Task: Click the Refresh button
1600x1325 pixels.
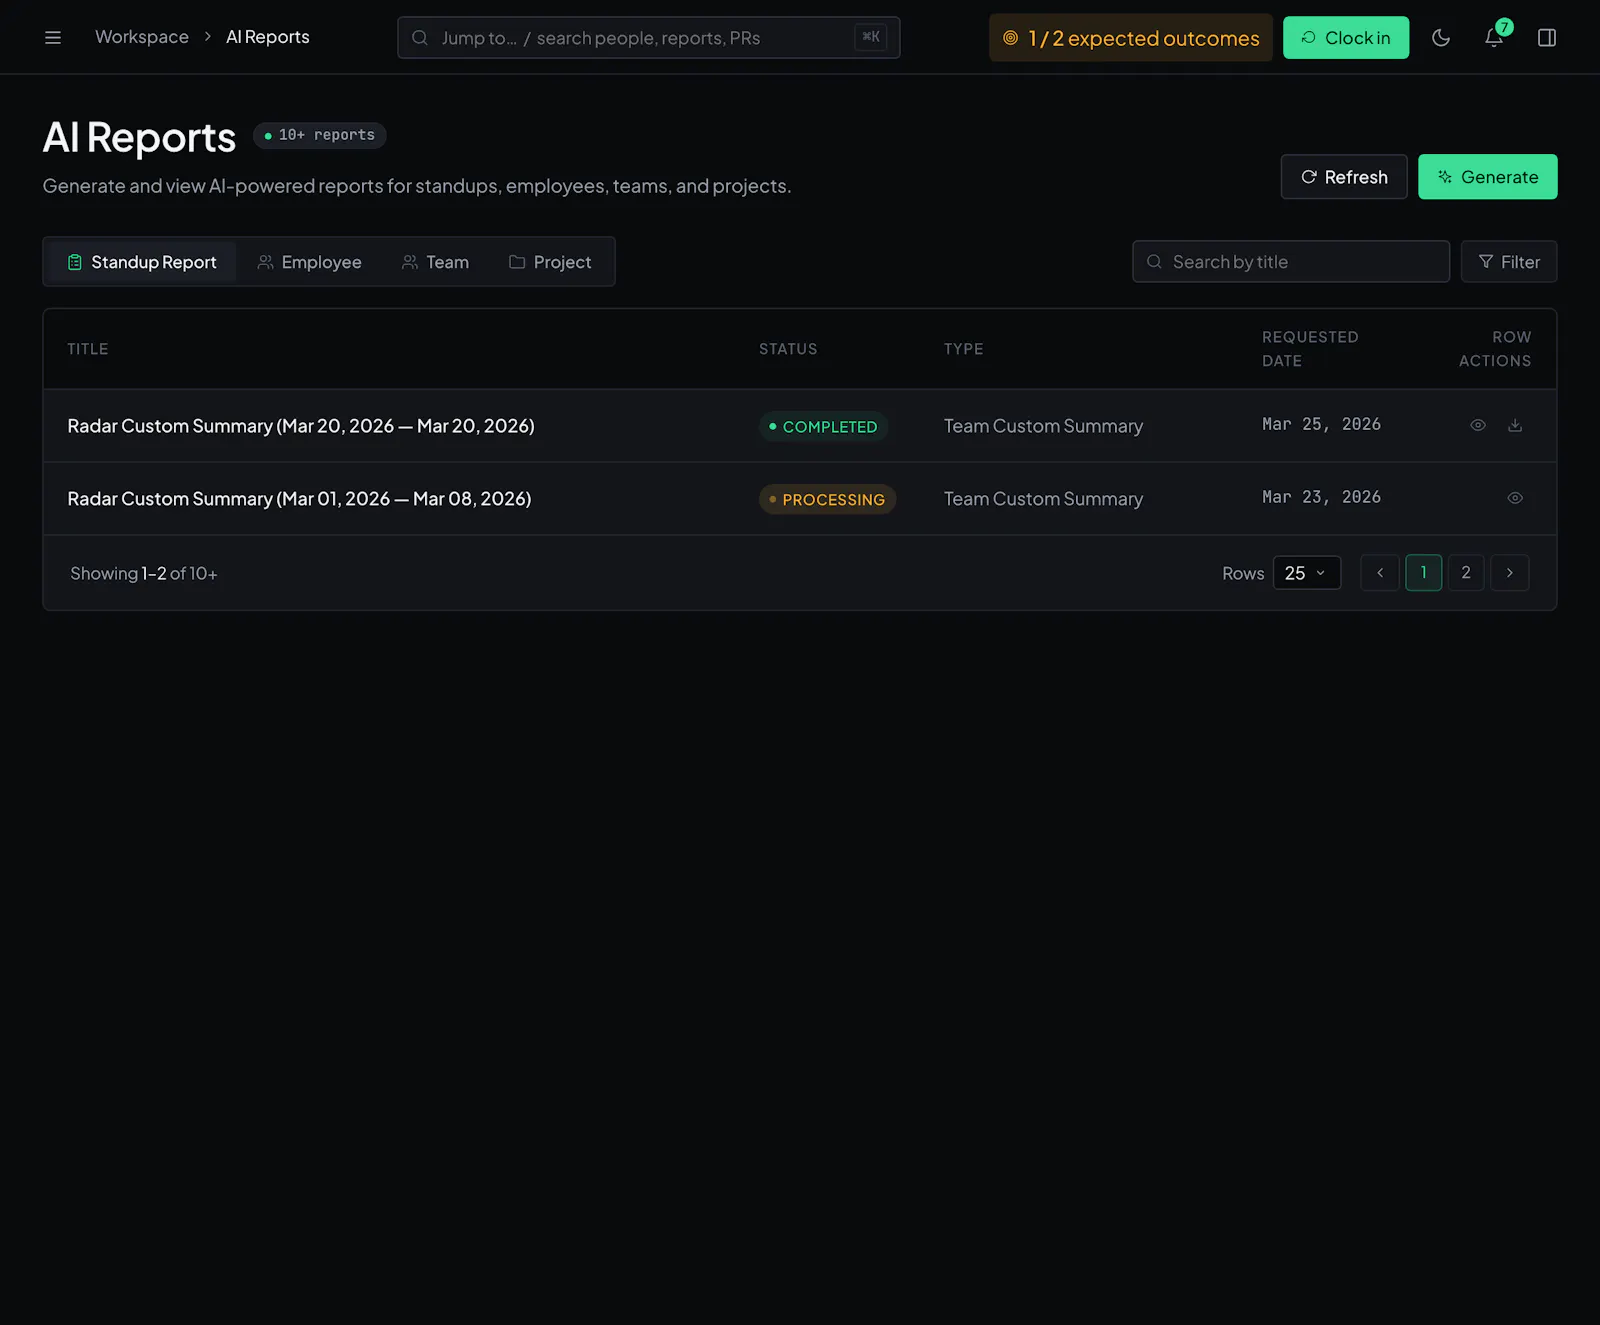Action: coord(1344,177)
